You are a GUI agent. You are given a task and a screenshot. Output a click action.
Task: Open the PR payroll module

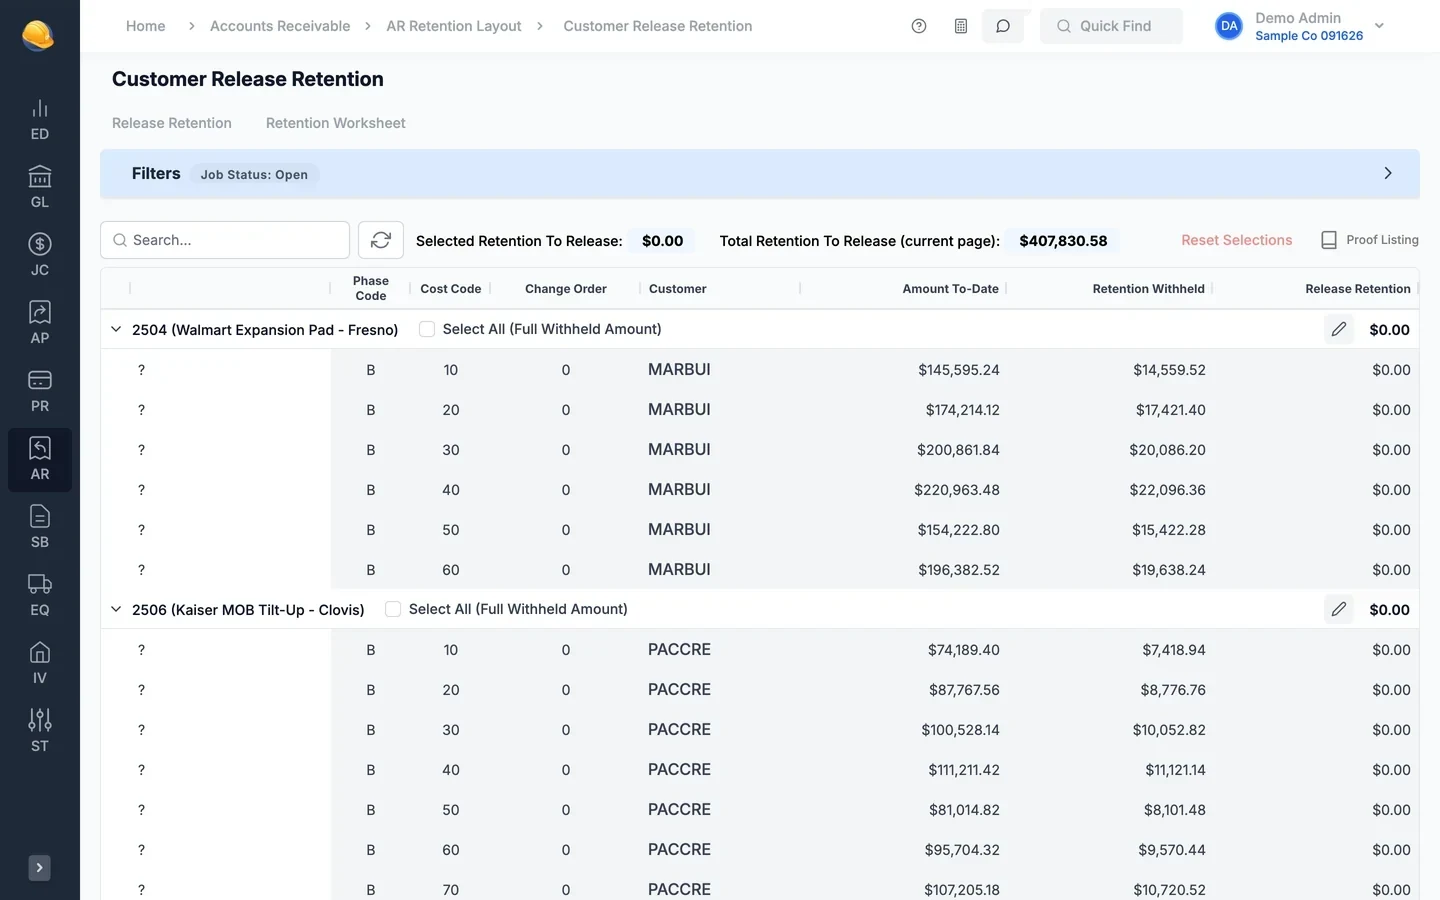point(40,392)
